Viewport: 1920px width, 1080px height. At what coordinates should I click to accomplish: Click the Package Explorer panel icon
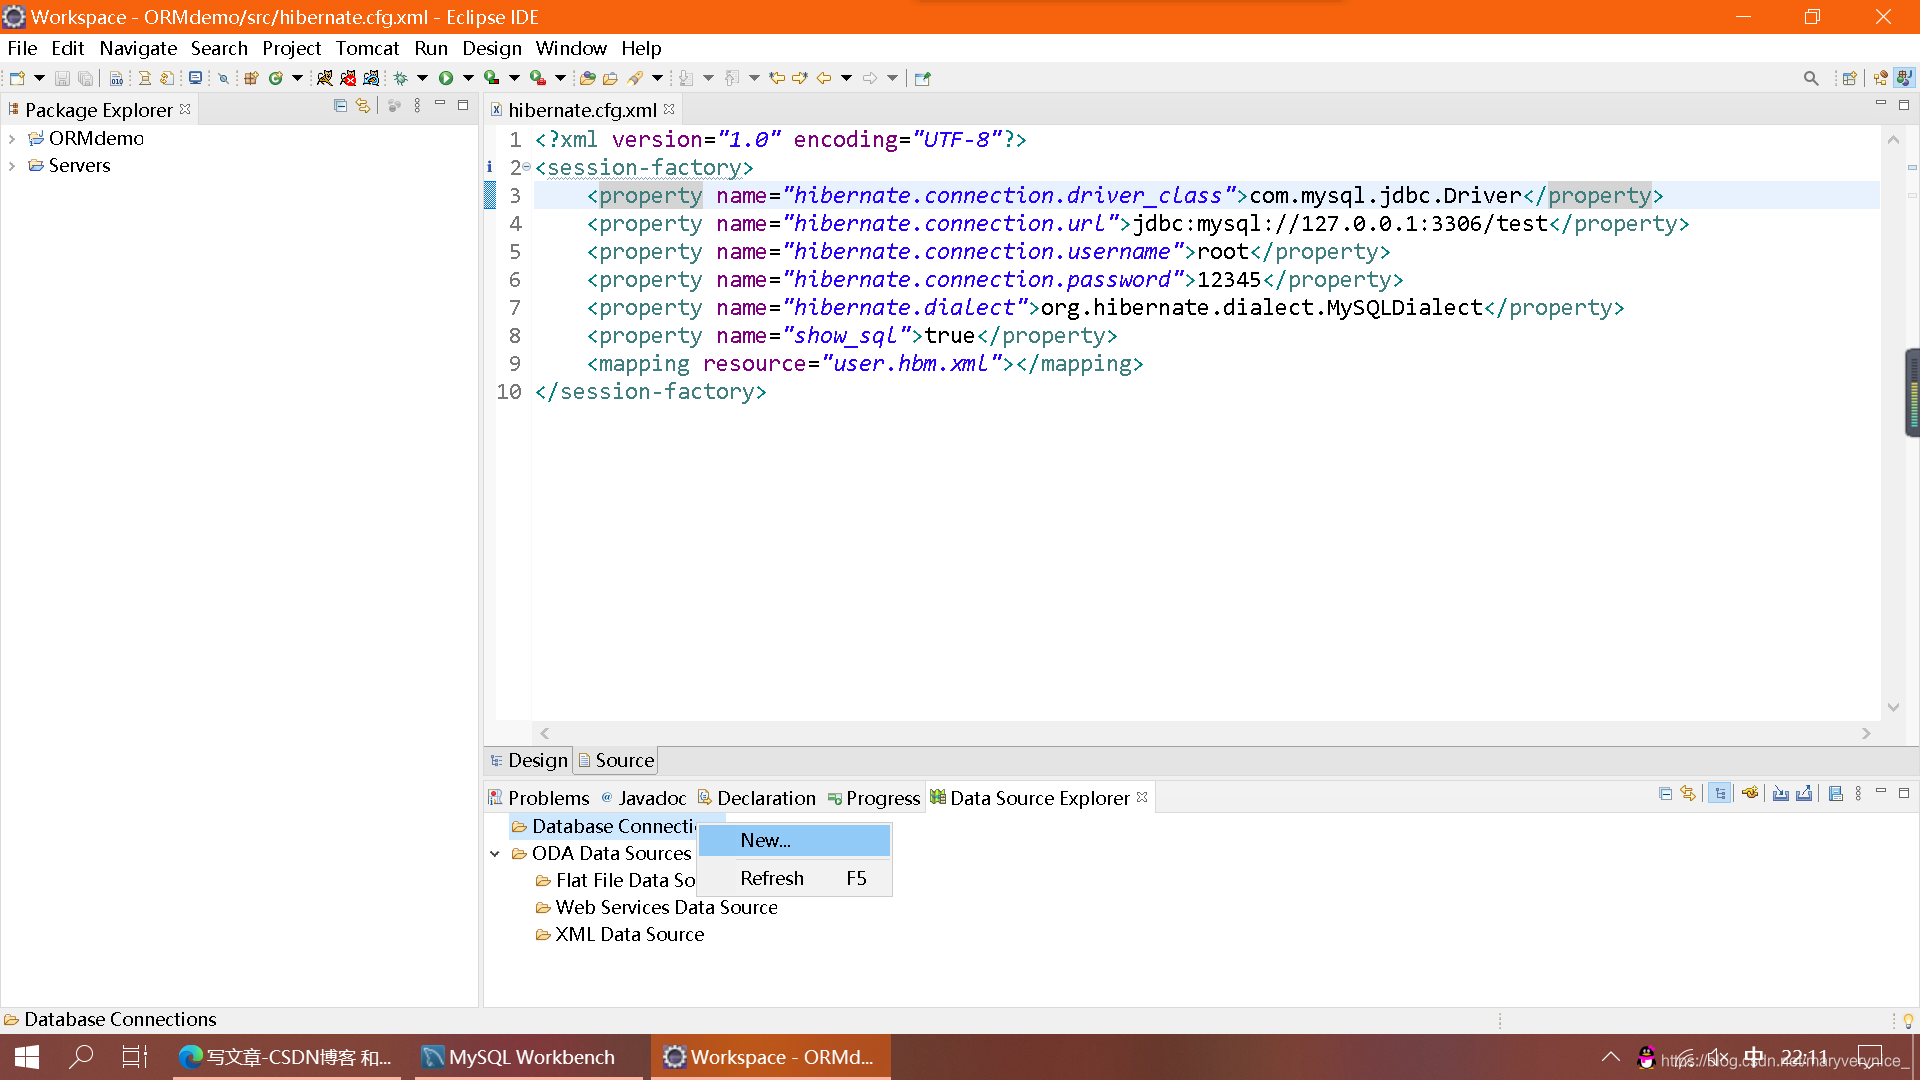(15, 108)
